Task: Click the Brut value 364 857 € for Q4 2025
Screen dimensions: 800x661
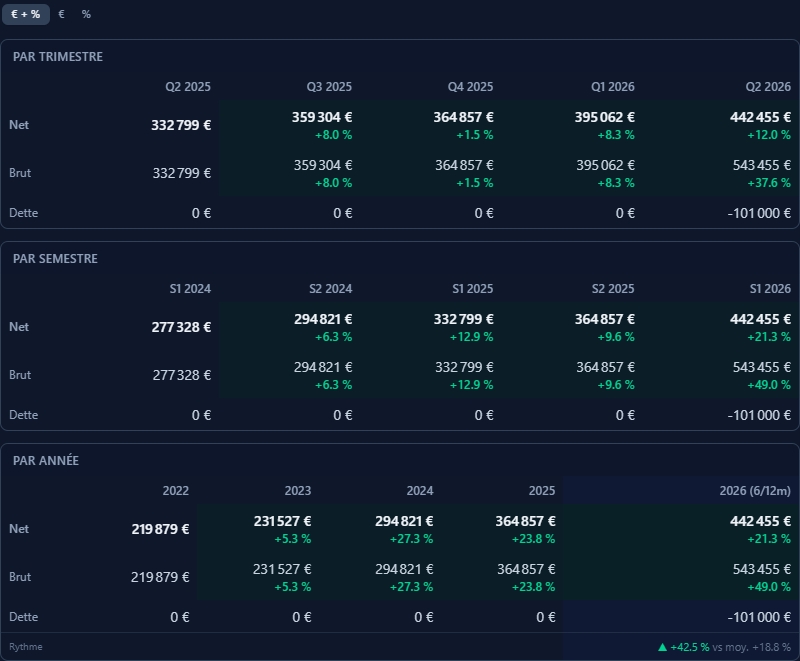Action: coord(464,165)
